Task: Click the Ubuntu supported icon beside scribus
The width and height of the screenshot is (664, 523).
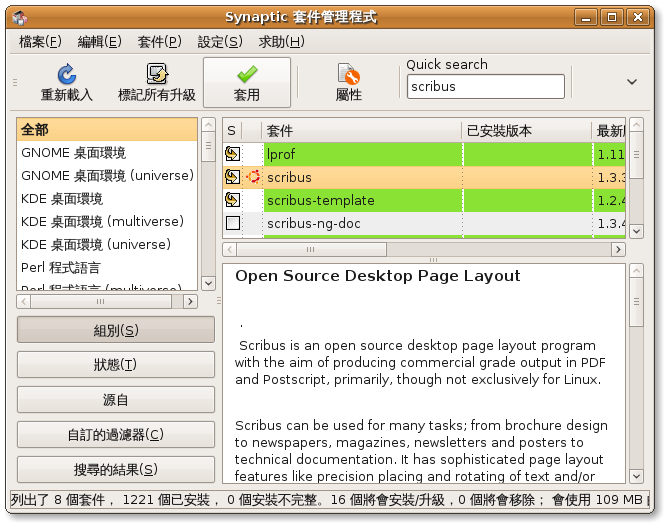Action: (x=253, y=177)
